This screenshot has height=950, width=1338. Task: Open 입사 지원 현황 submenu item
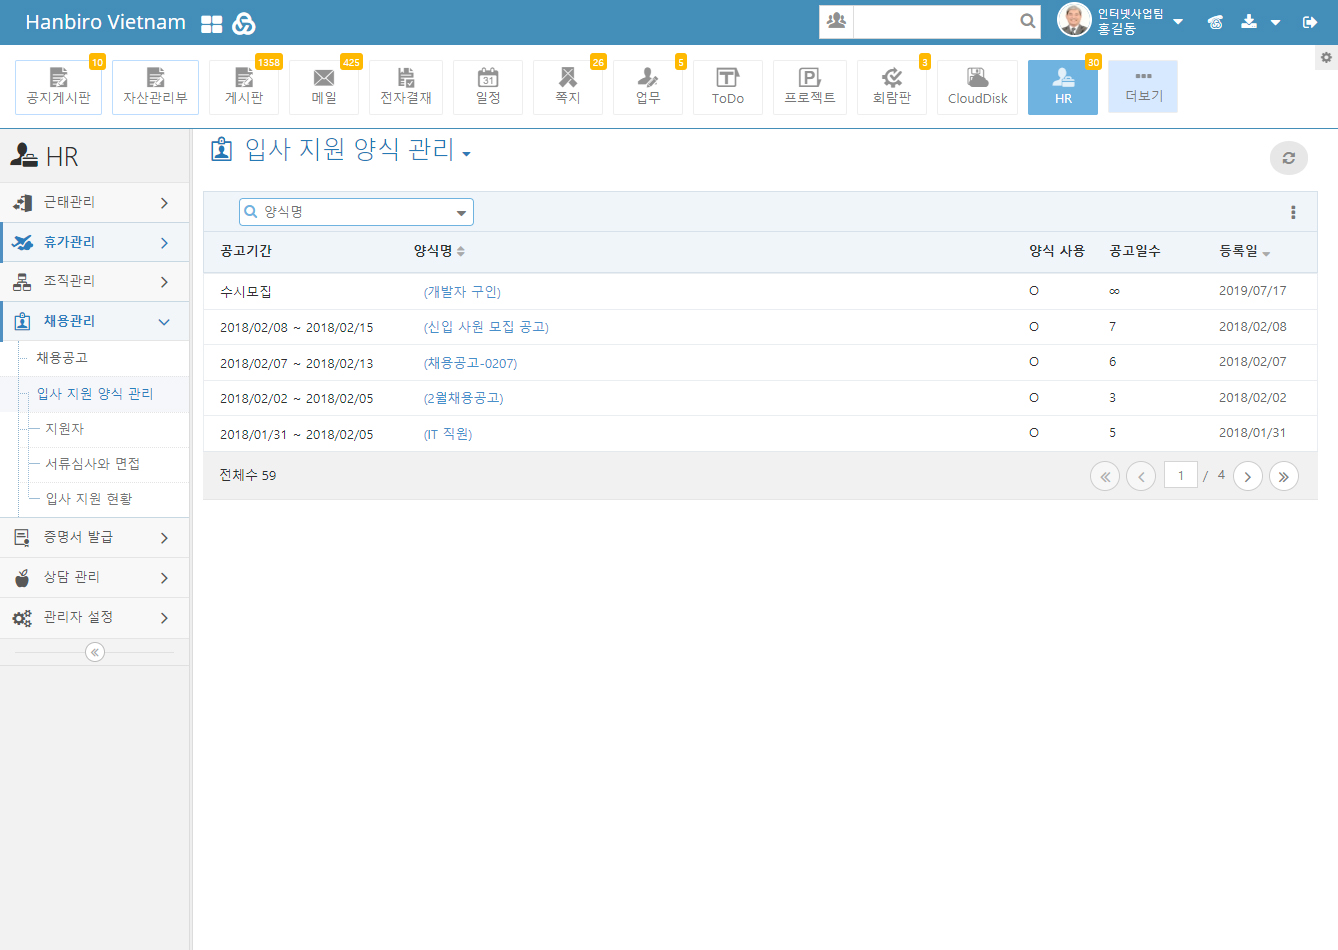(88, 499)
